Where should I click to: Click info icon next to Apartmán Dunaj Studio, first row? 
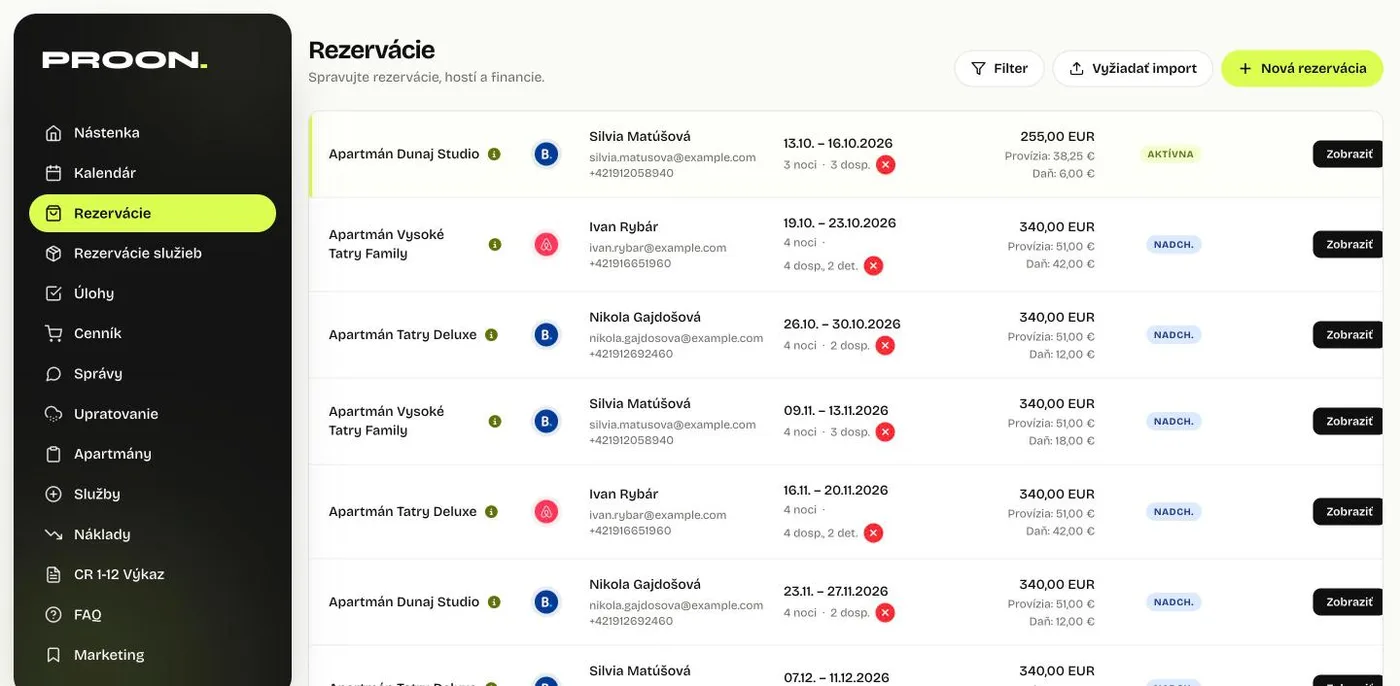click(x=494, y=154)
